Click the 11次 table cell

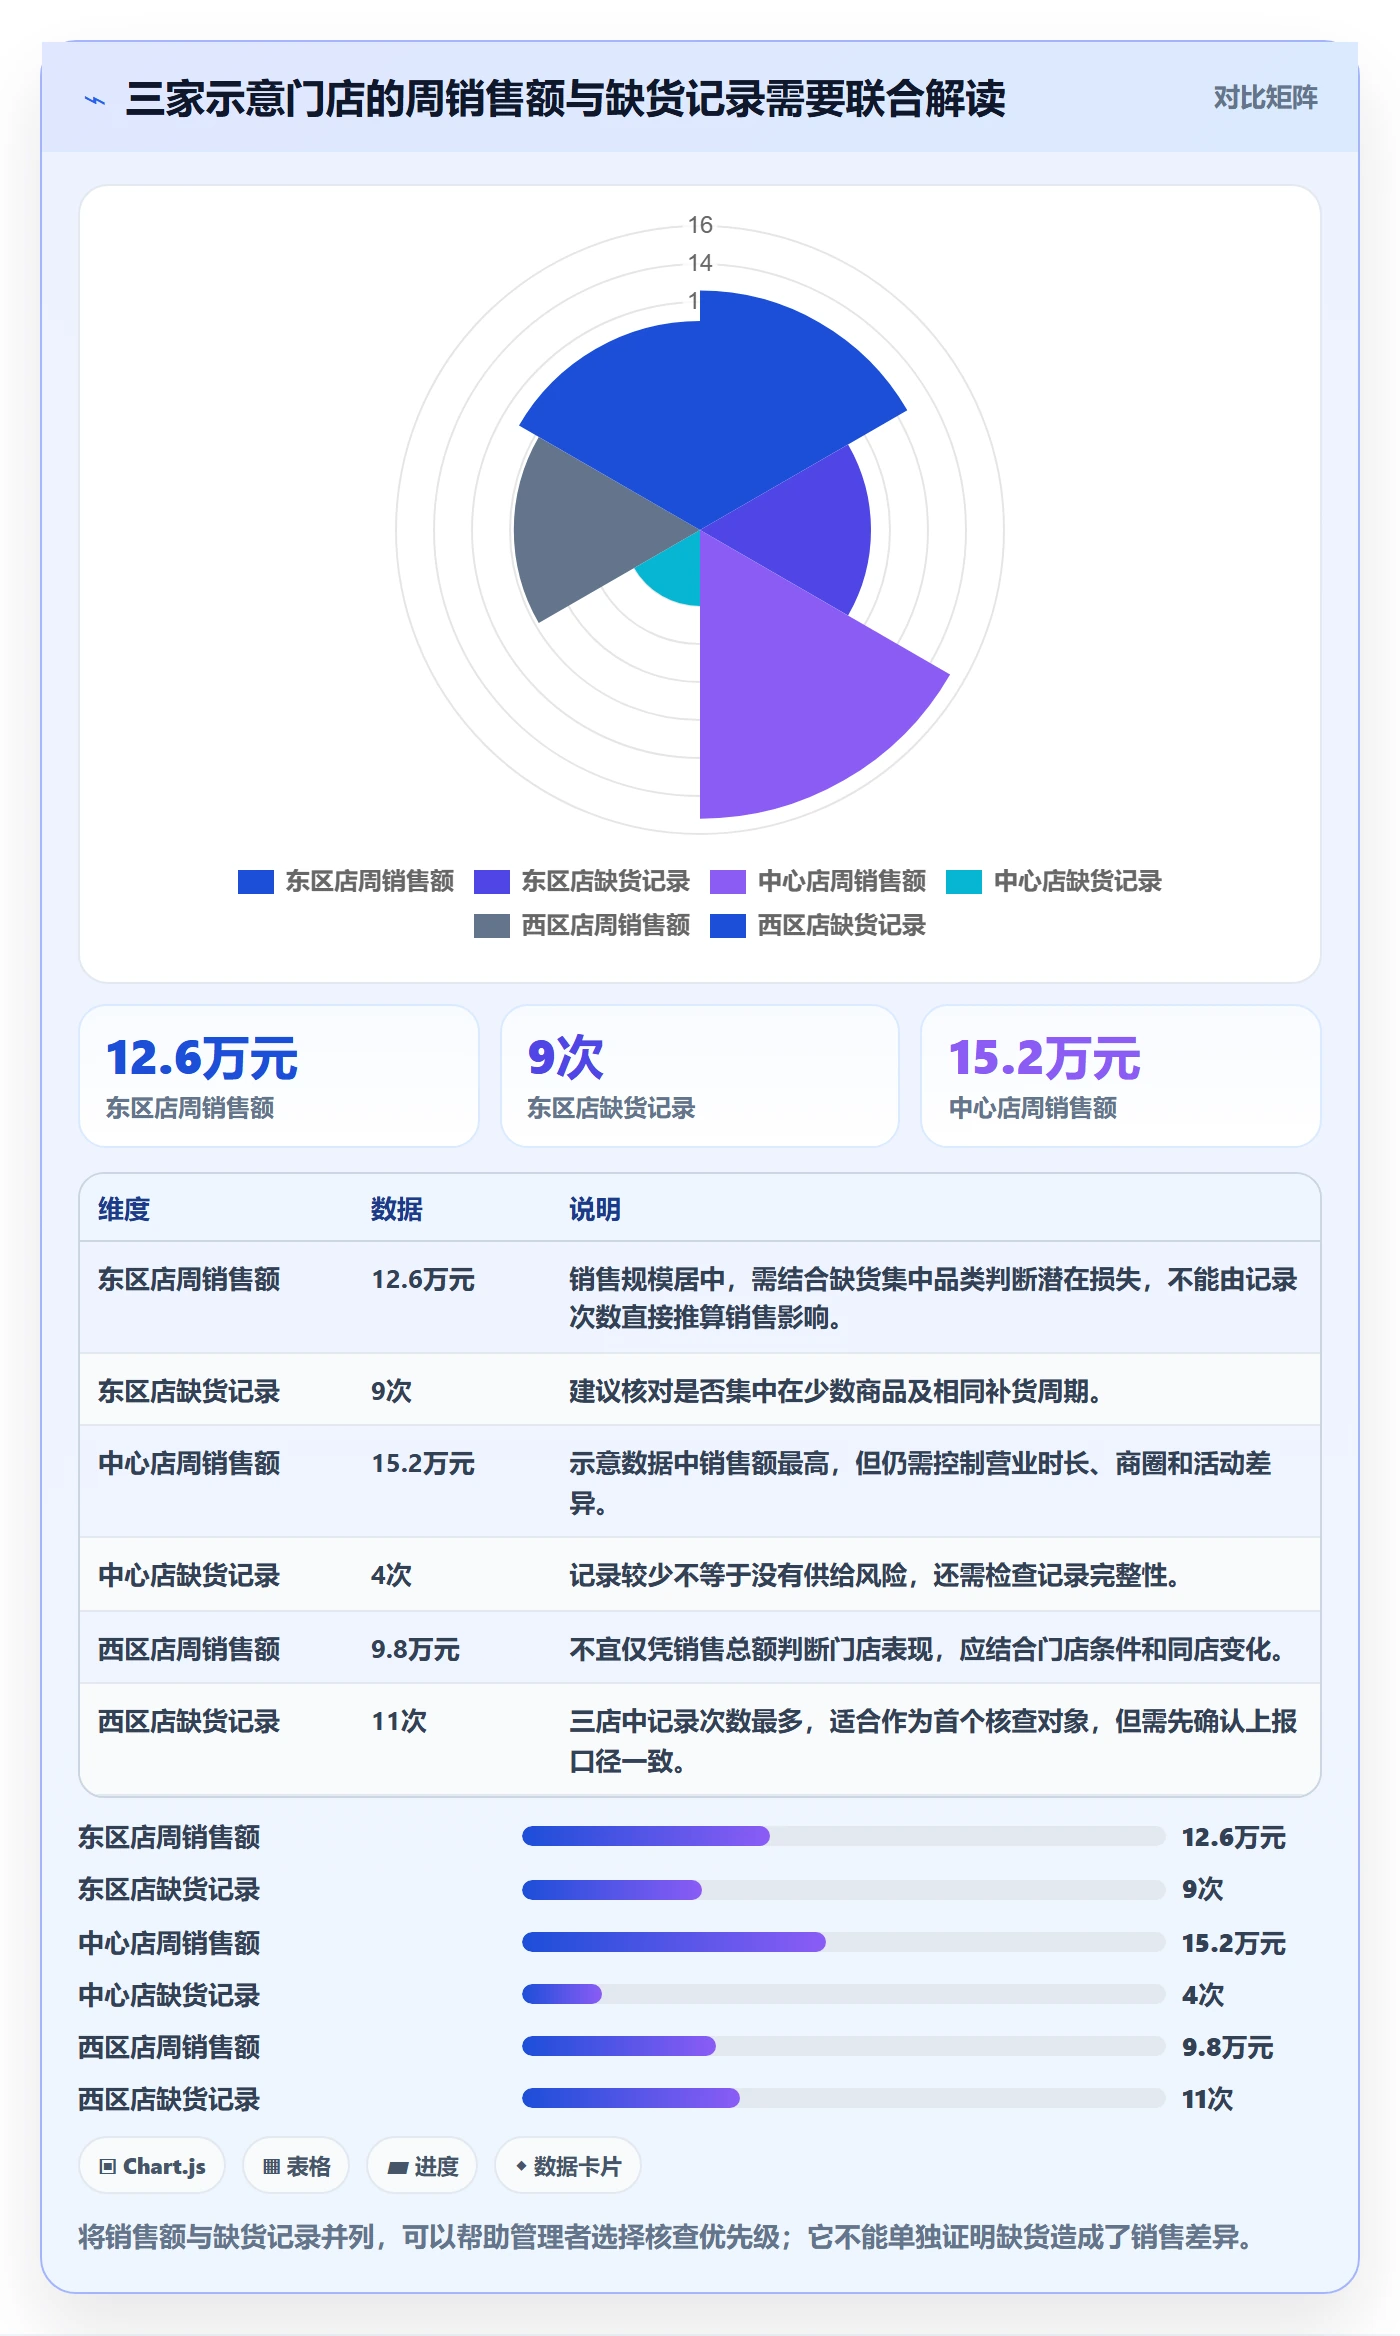coord(399,1721)
